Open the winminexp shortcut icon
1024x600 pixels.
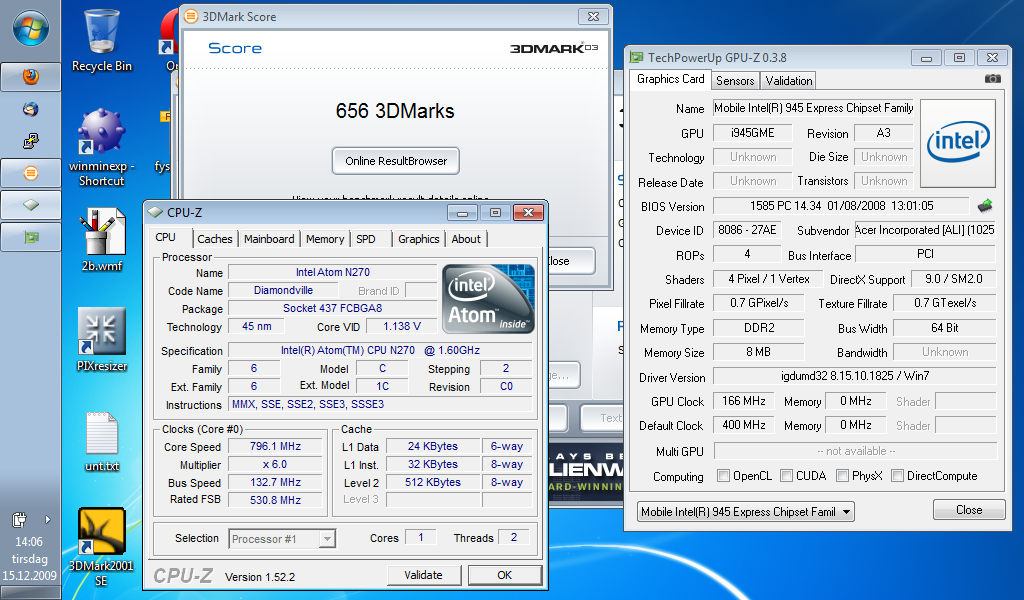click(x=101, y=148)
